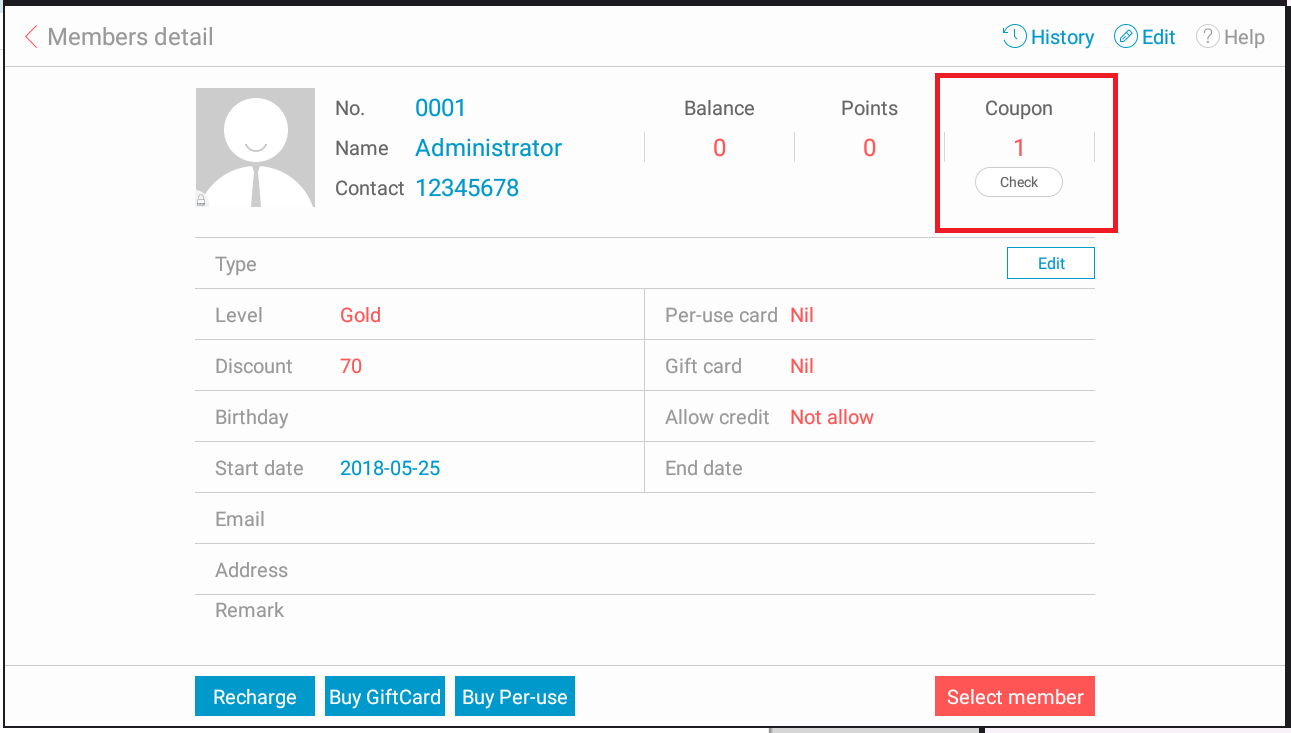This screenshot has height=733, width=1291.
Task: Click the back arrow beside Members detail
Action: tap(31, 37)
